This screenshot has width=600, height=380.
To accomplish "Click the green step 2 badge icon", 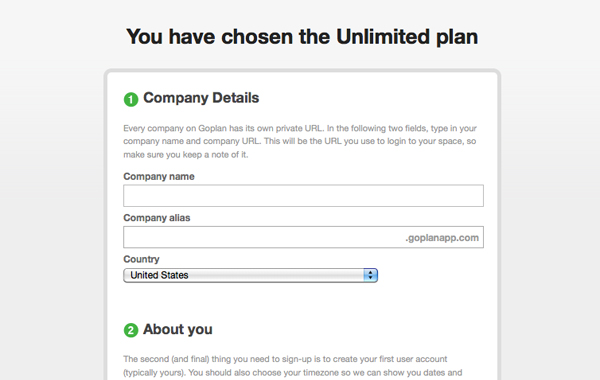I will [x=131, y=330].
